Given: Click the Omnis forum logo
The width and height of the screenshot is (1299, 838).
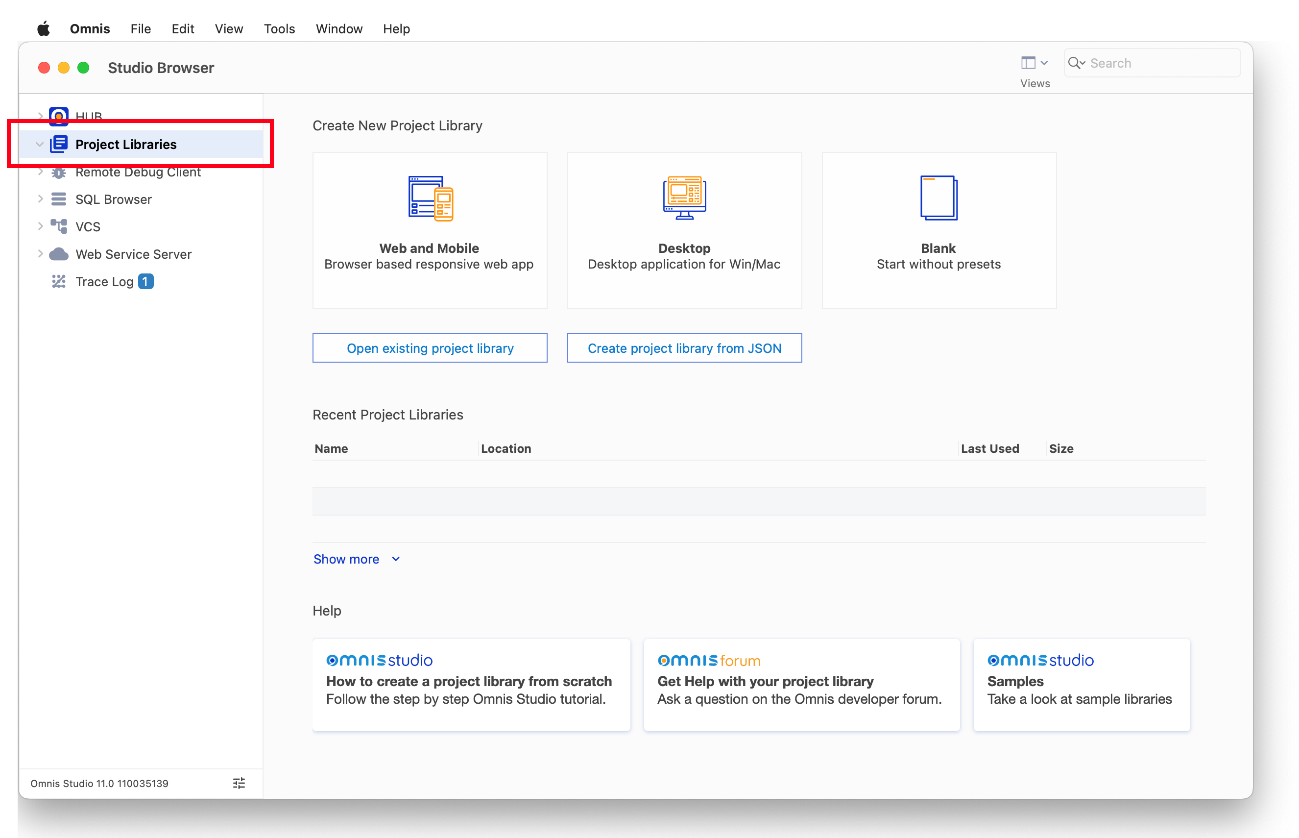Looking at the screenshot, I should pos(709,660).
